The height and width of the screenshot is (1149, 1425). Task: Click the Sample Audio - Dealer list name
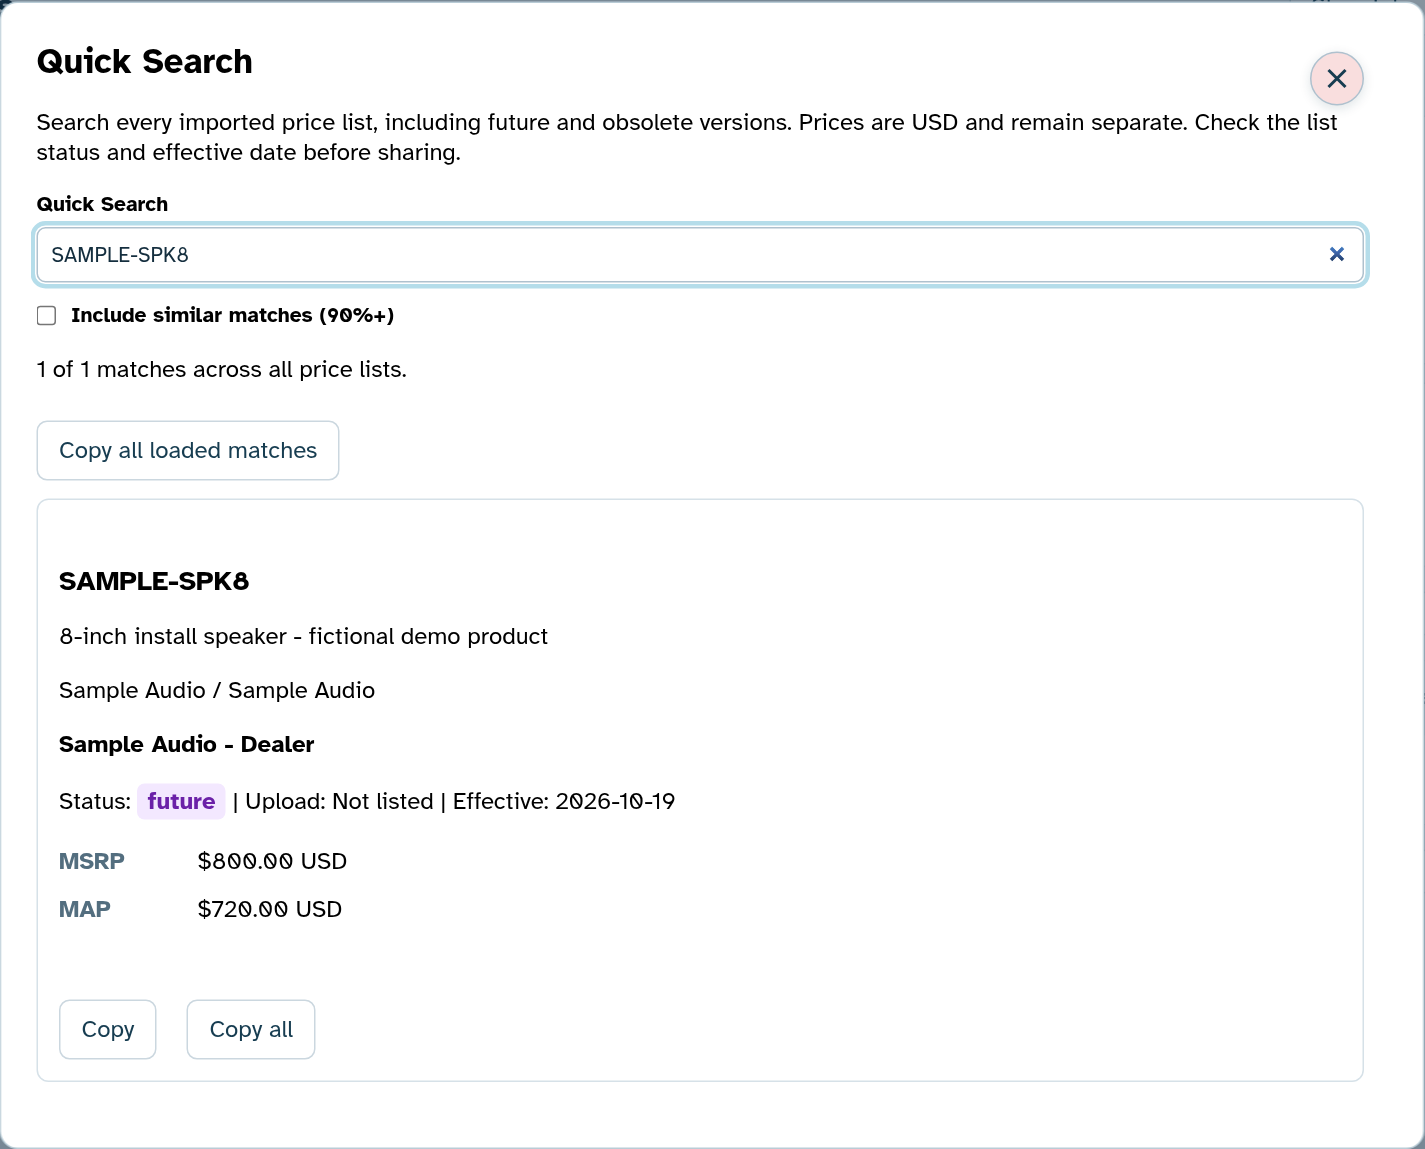(187, 744)
